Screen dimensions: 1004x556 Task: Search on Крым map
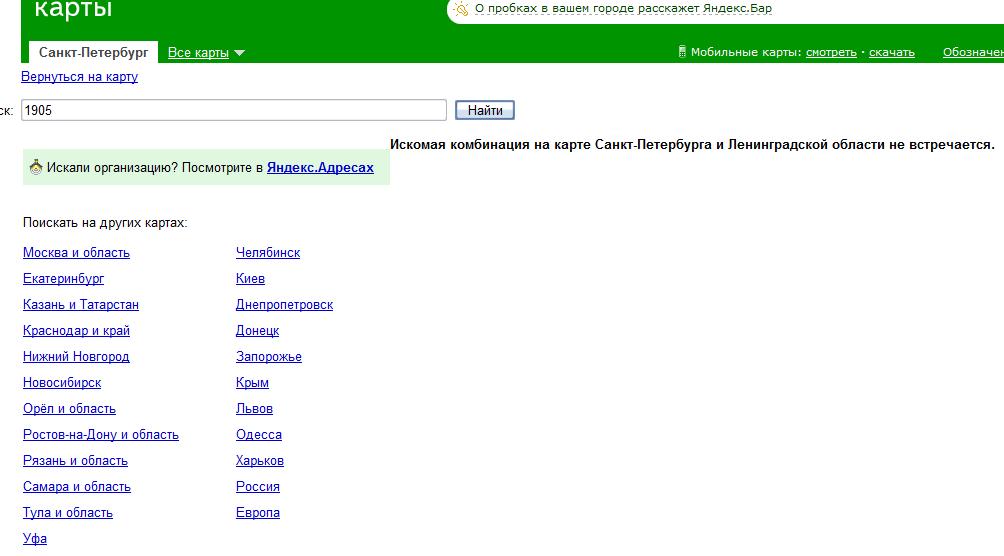[252, 383]
